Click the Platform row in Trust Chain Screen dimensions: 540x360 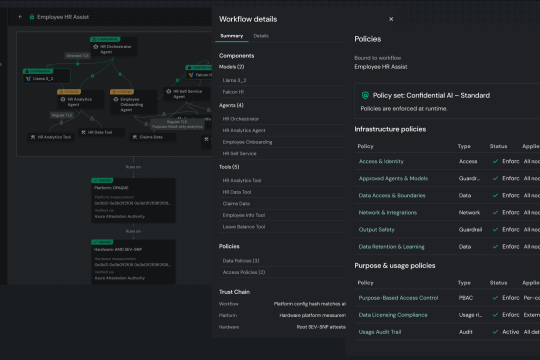point(282,316)
